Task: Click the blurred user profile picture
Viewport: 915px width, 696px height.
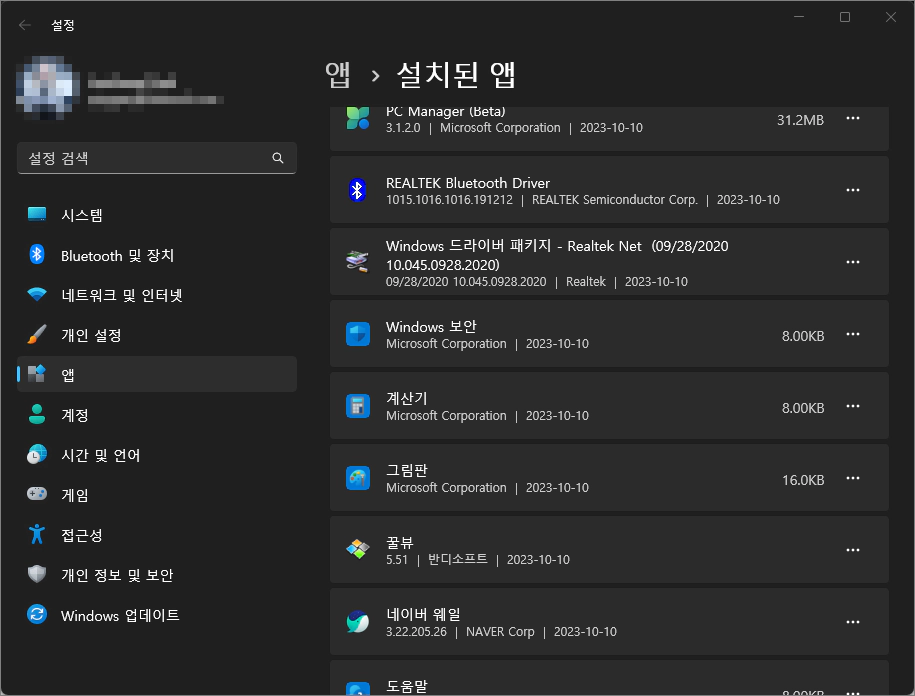Action: tap(48, 88)
